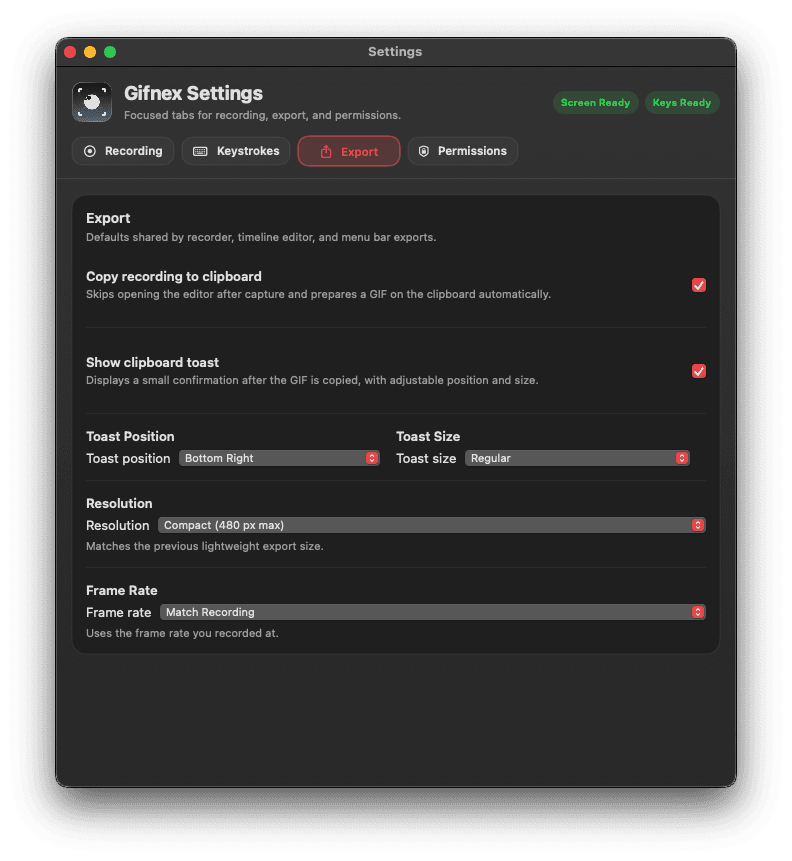The height and width of the screenshot is (861, 792).
Task: Click the Toast Size section heading
Action: [428, 437]
